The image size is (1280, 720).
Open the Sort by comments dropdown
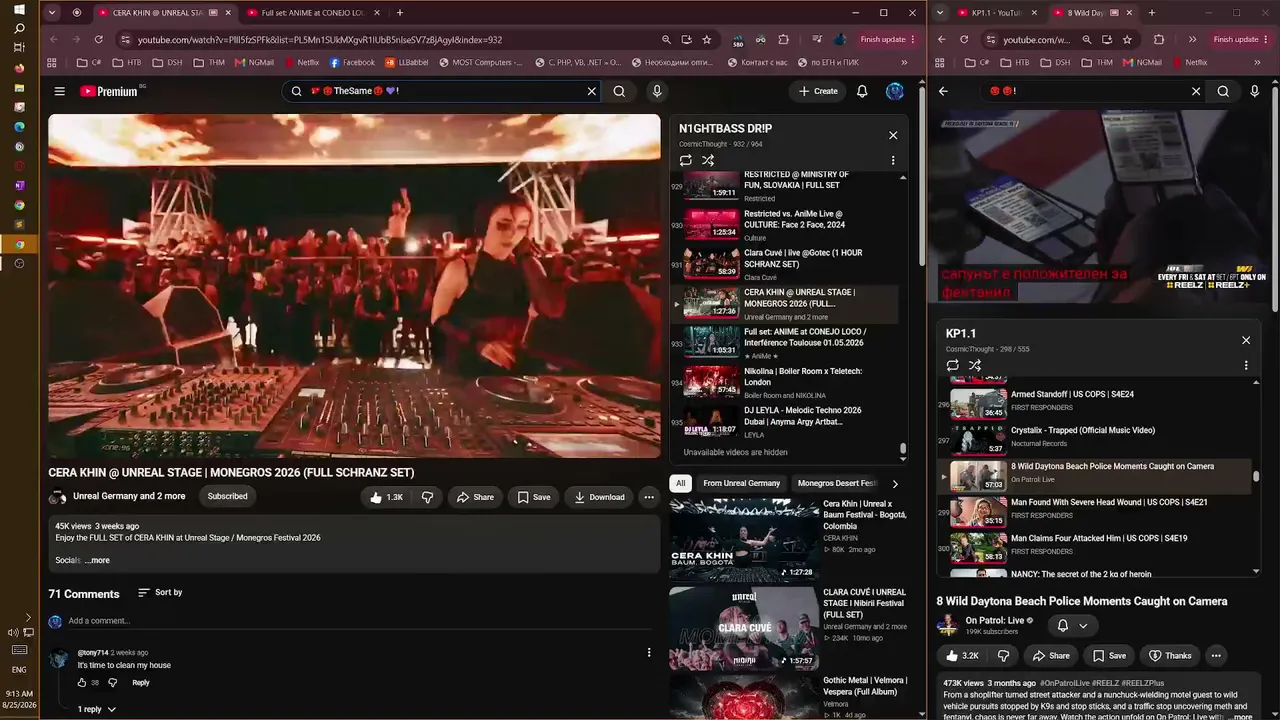pos(160,593)
